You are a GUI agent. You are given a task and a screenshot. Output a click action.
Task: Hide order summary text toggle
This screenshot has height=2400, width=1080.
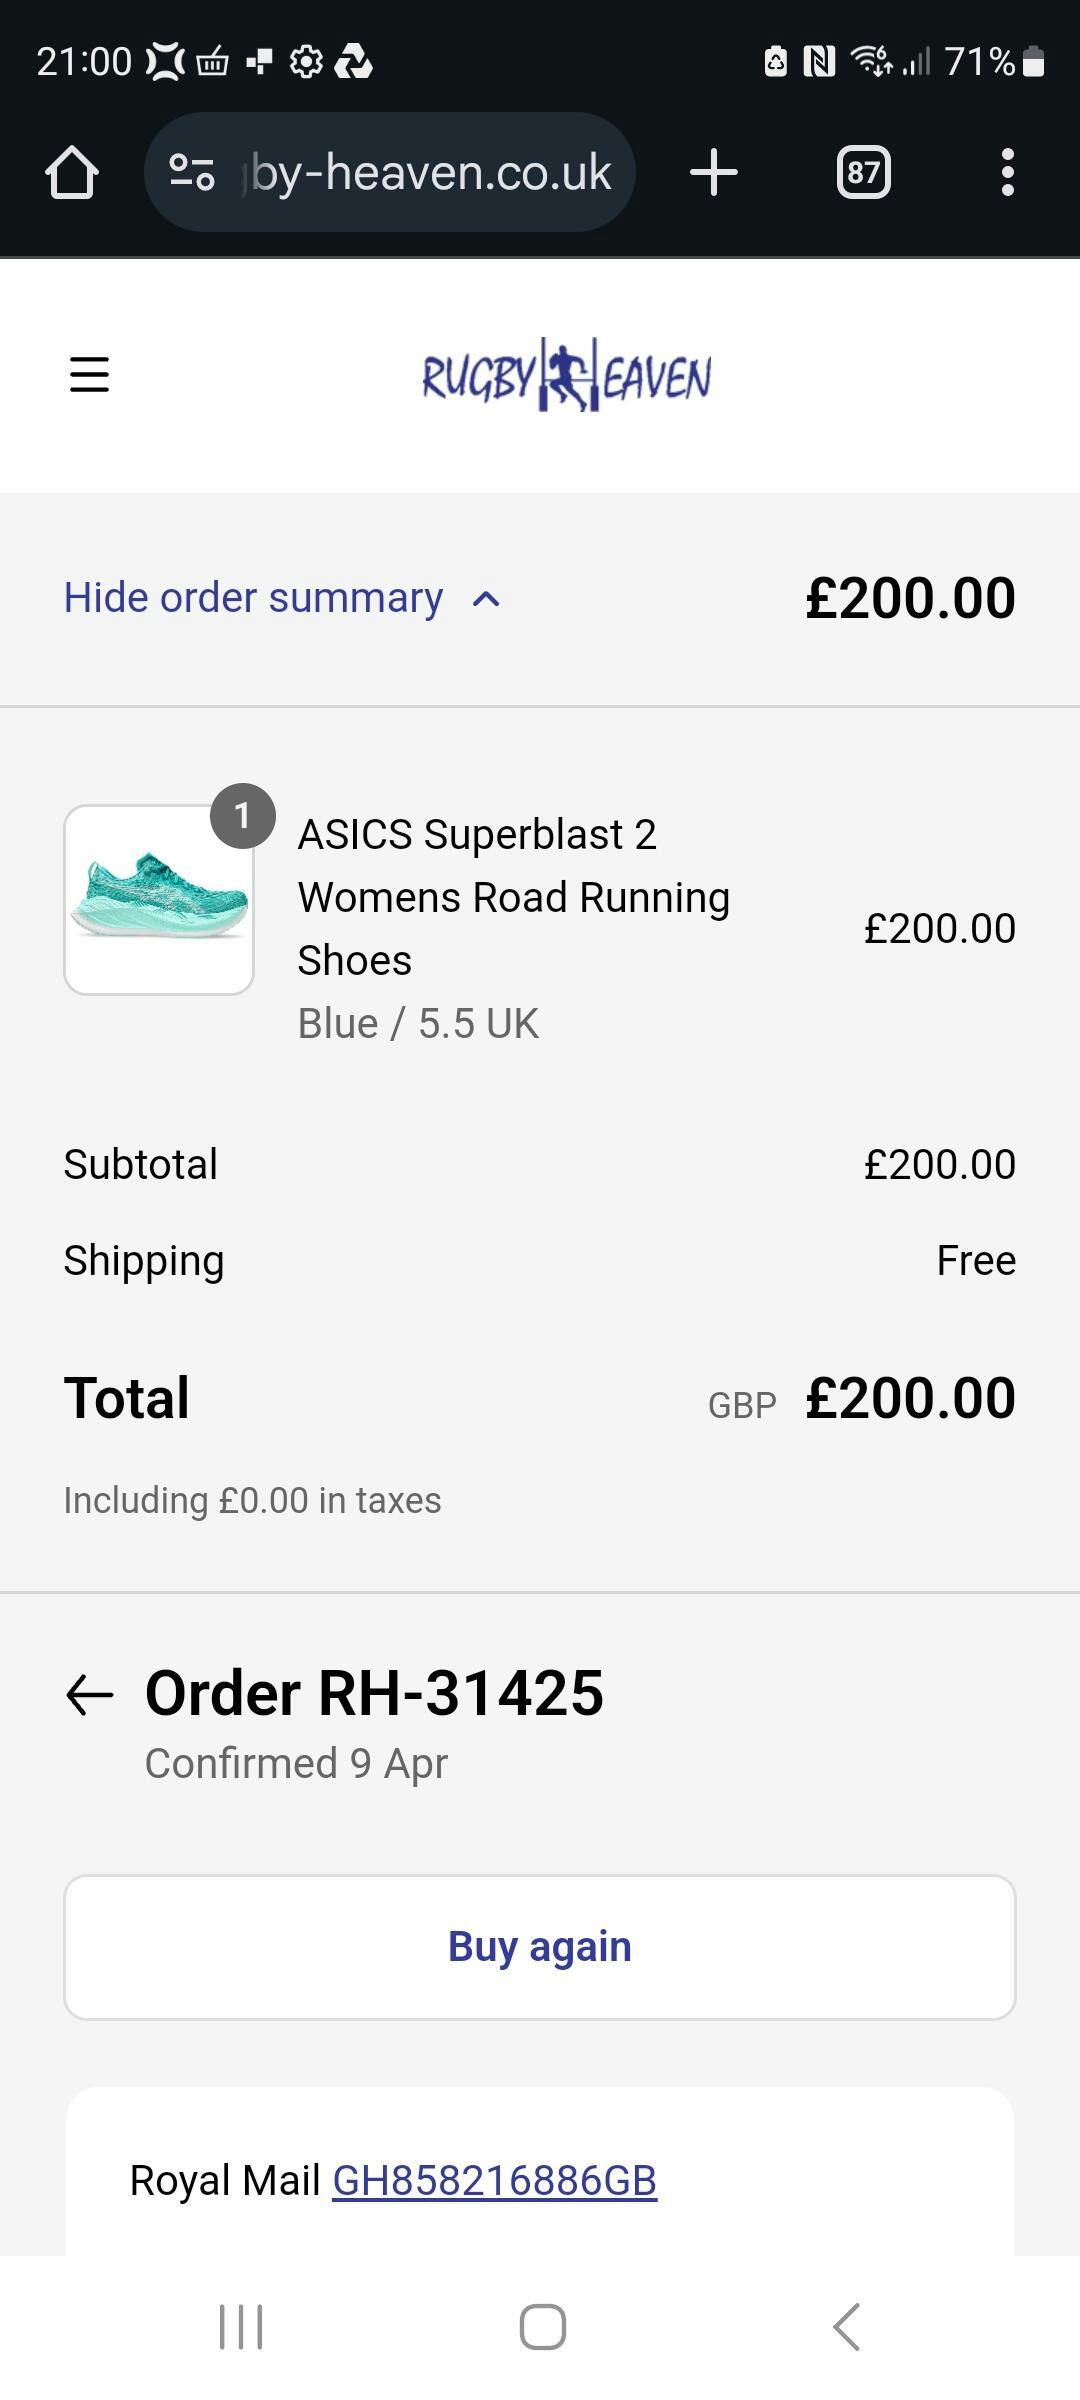point(253,598)
